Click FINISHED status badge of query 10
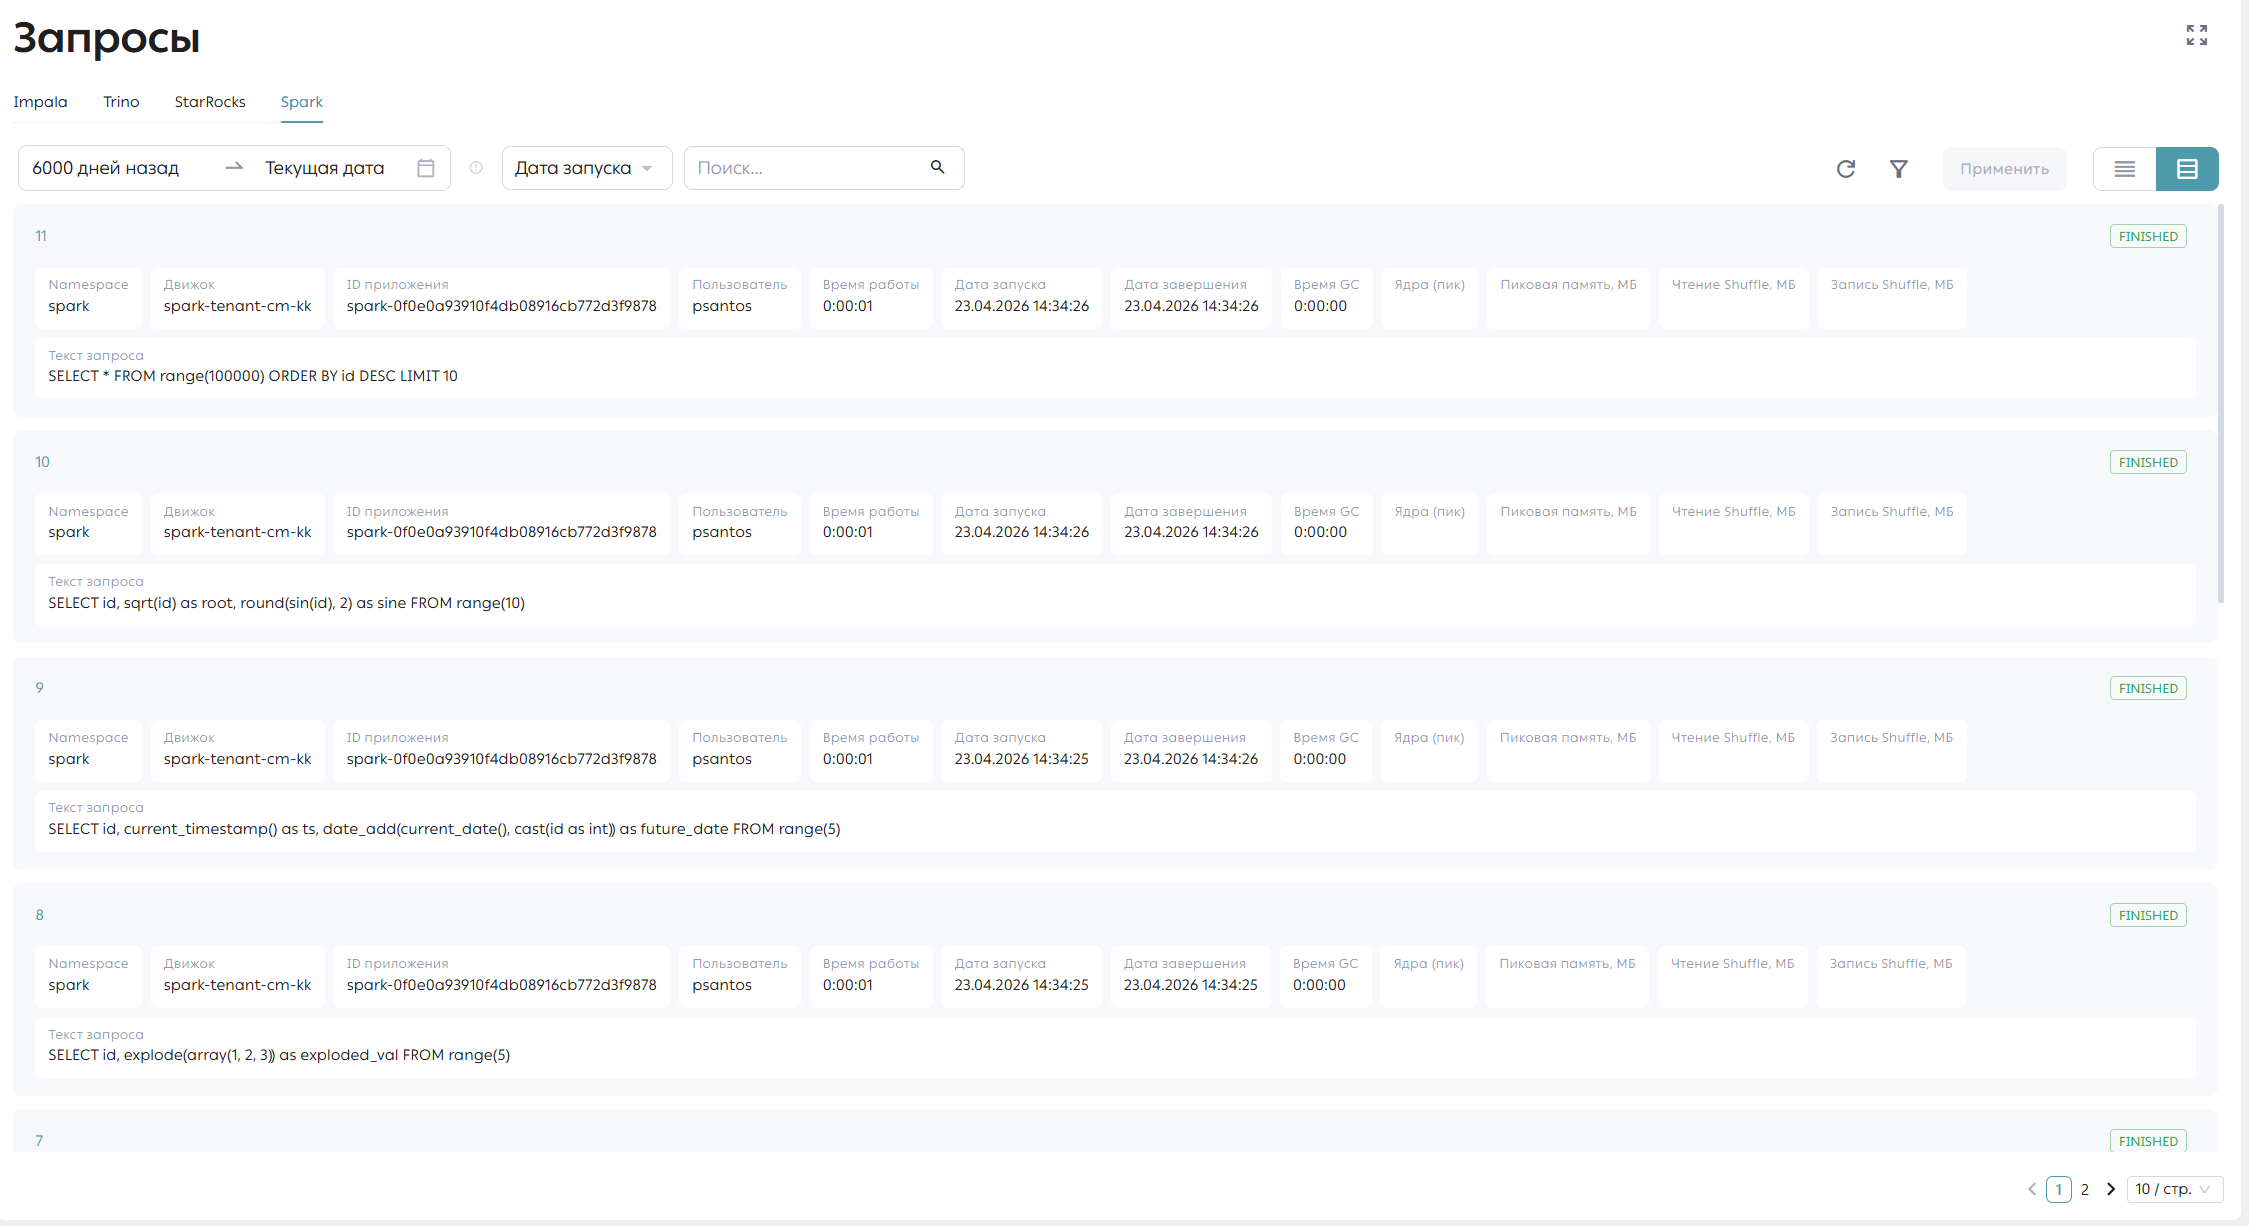2249x1226 pixels. tap(2148, 462)
